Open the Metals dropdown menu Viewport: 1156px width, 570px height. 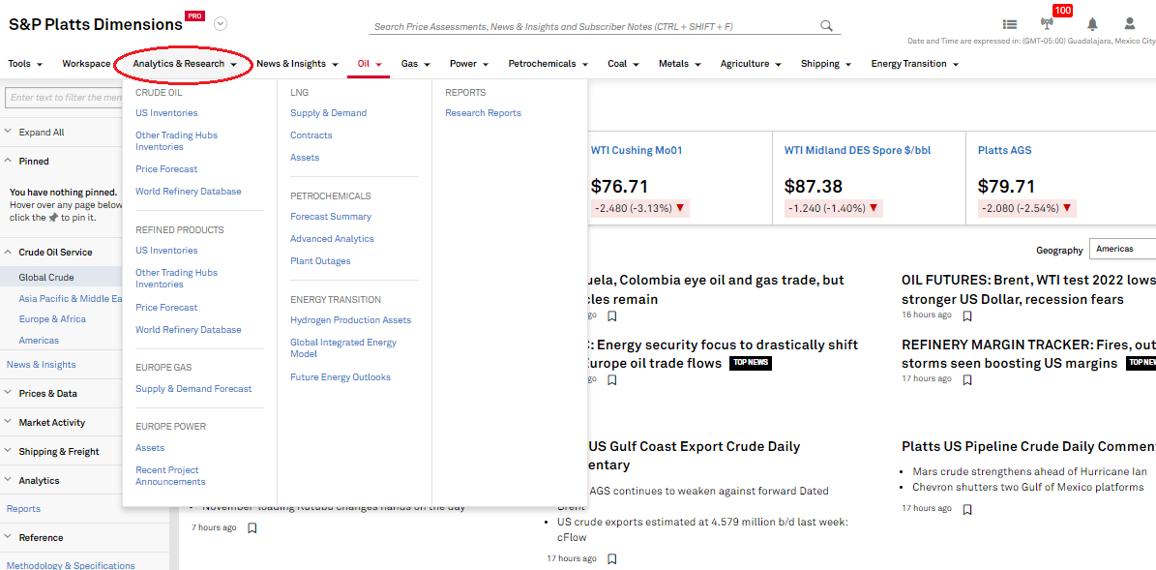679,63
